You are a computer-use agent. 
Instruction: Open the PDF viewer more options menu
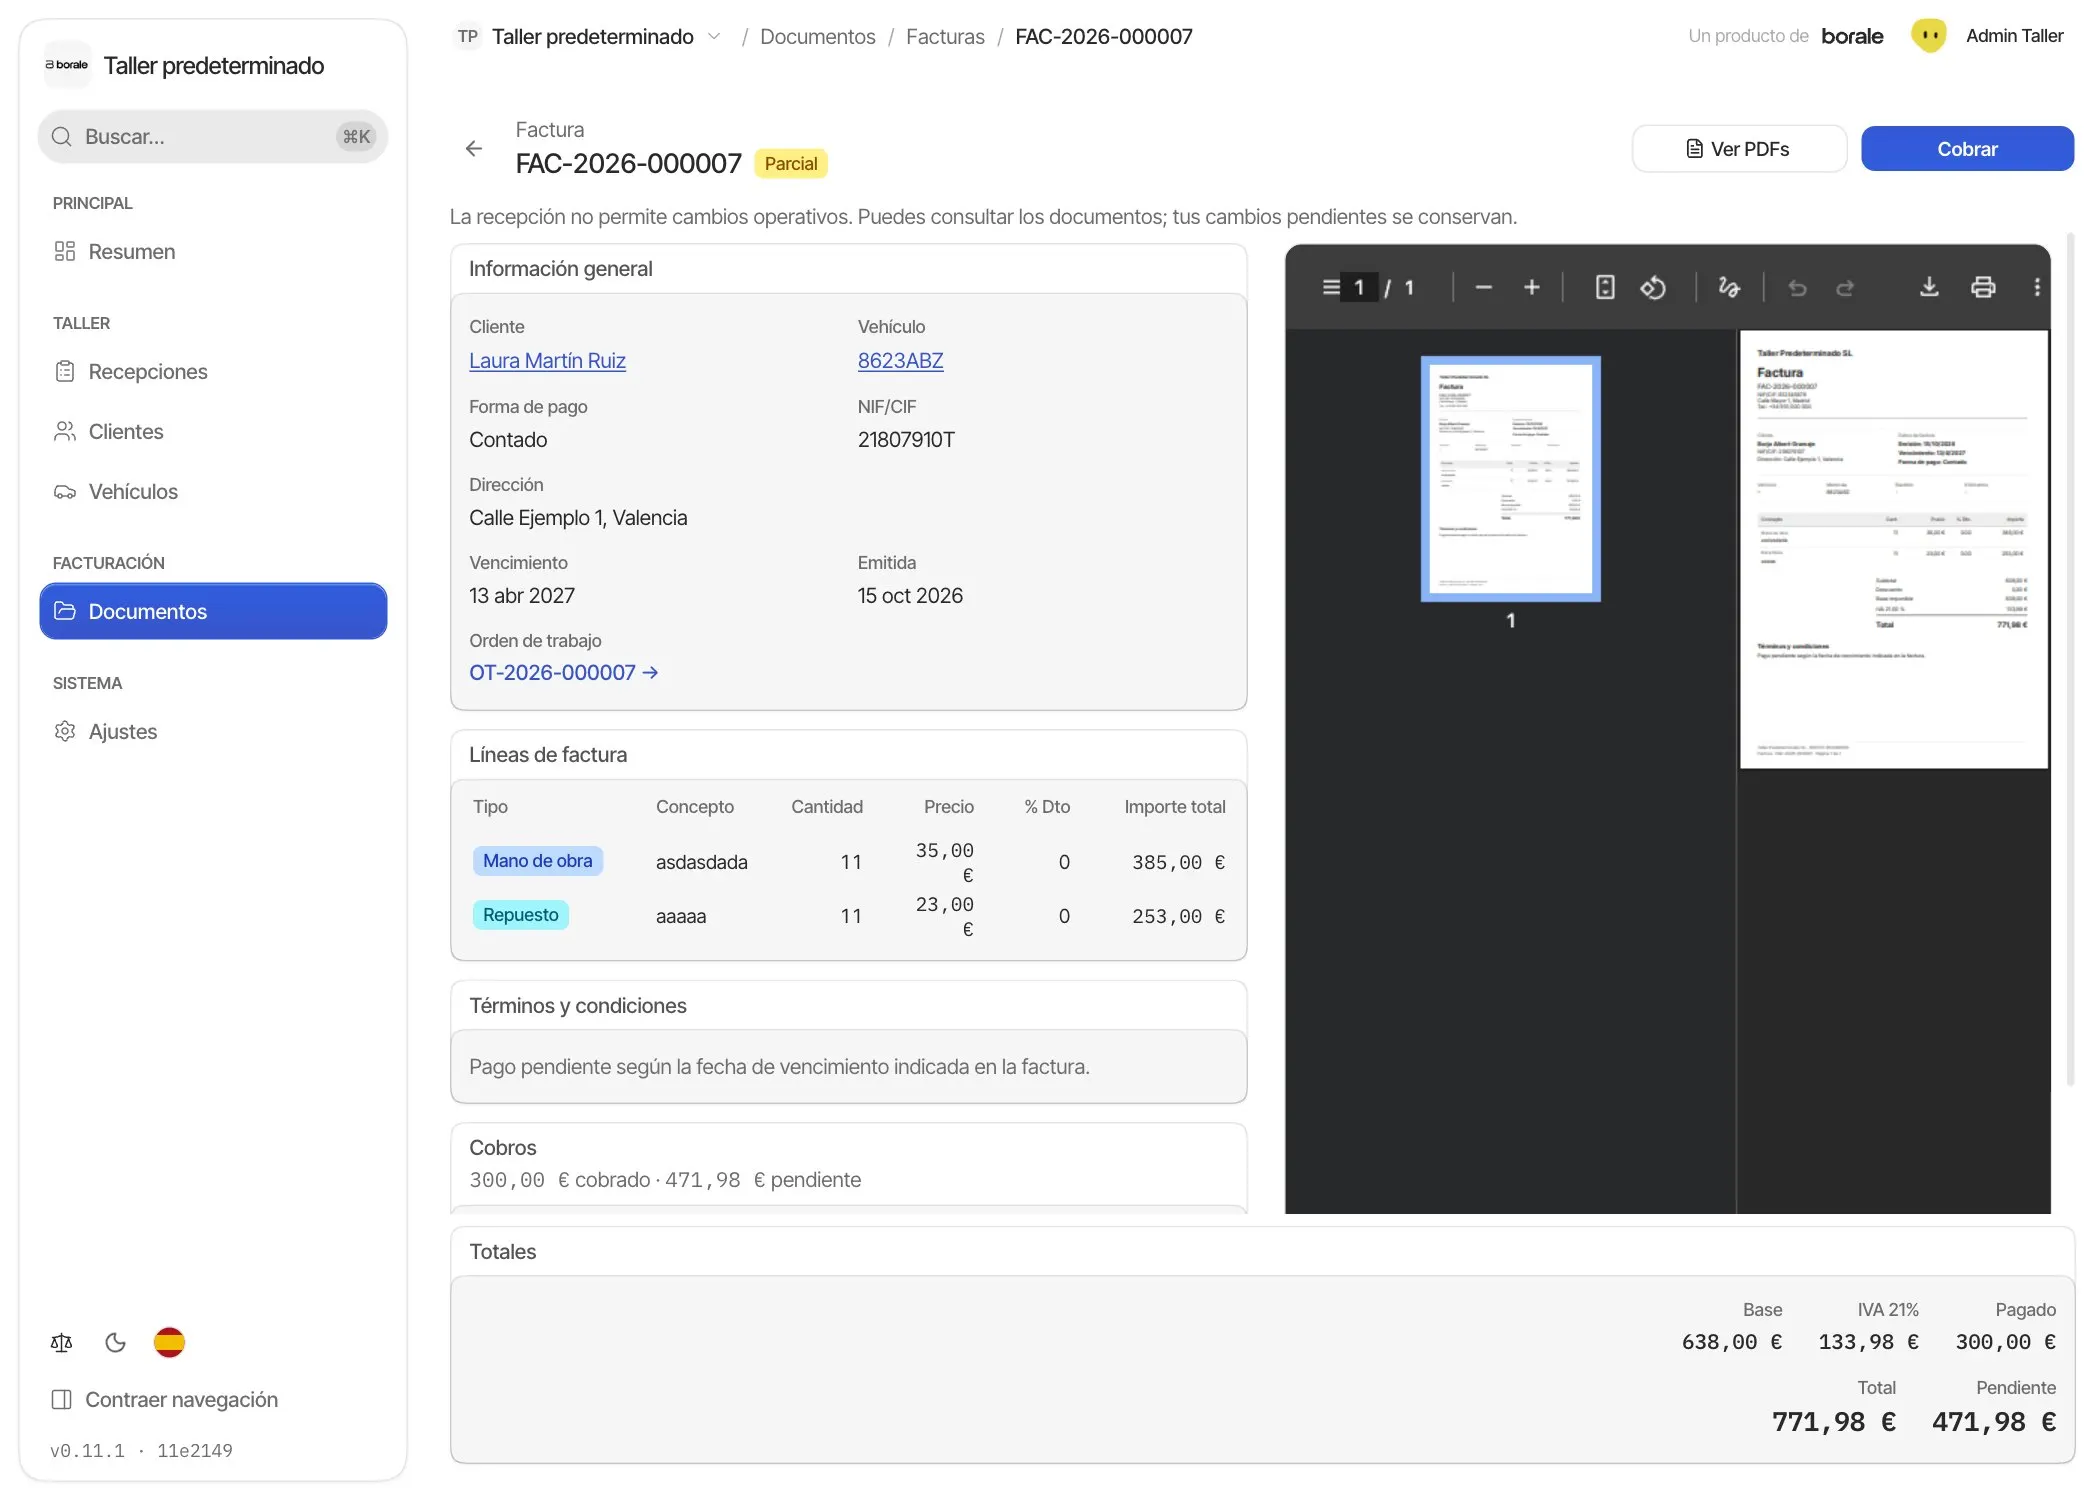[2037, 288]
